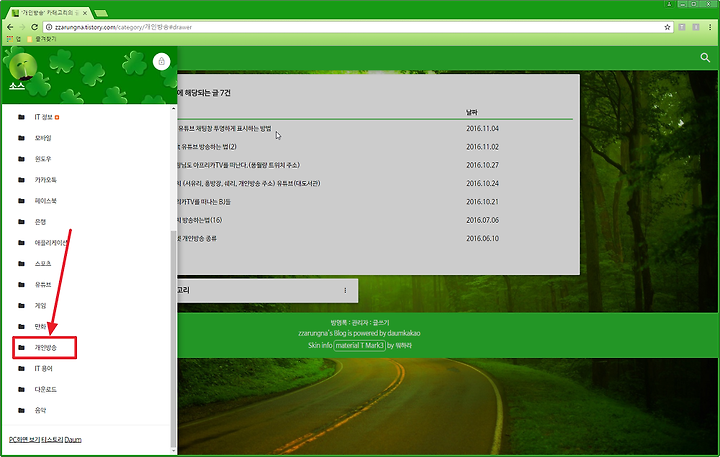This screenshot has height=457, width=720.
Task: Click the sidebar scrollbar down arrow
Action: (173, 451)
